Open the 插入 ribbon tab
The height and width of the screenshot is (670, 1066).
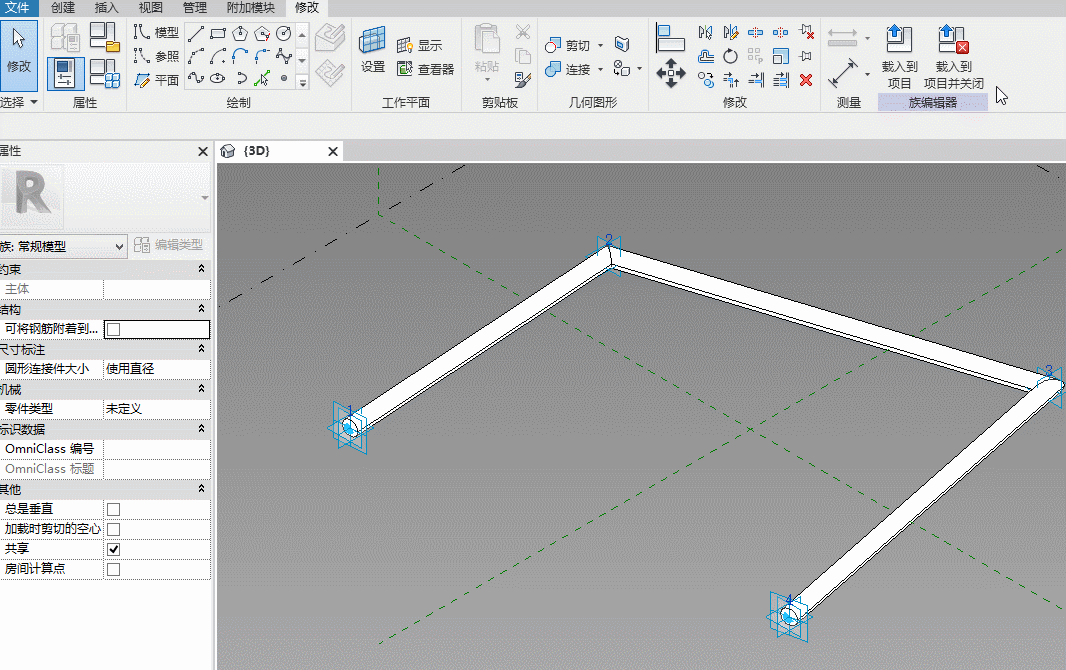(107, 7)
